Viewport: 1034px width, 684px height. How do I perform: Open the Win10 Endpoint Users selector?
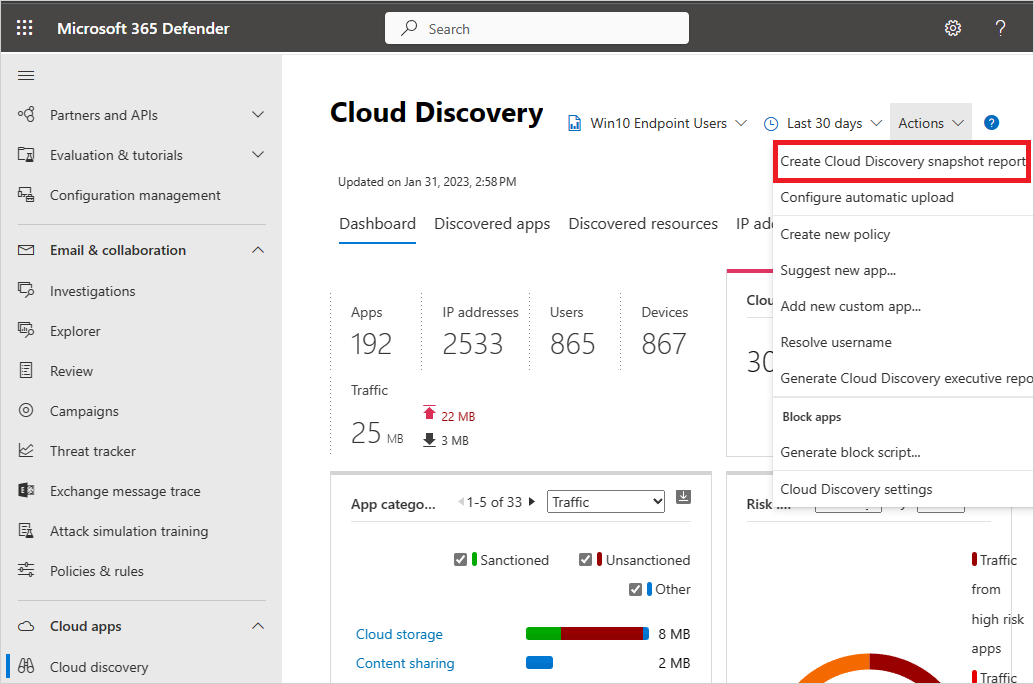tap(658, 122)
